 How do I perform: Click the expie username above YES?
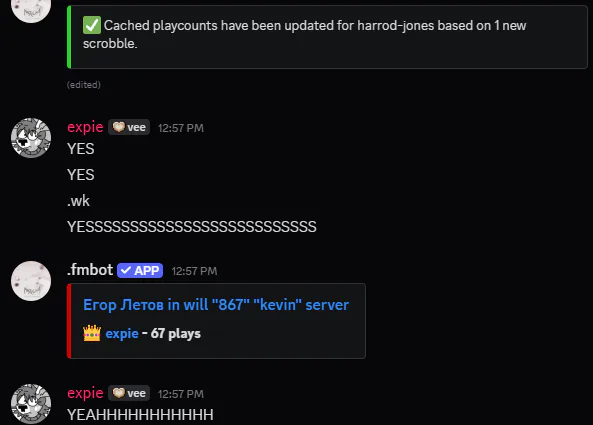coord(85,127)
